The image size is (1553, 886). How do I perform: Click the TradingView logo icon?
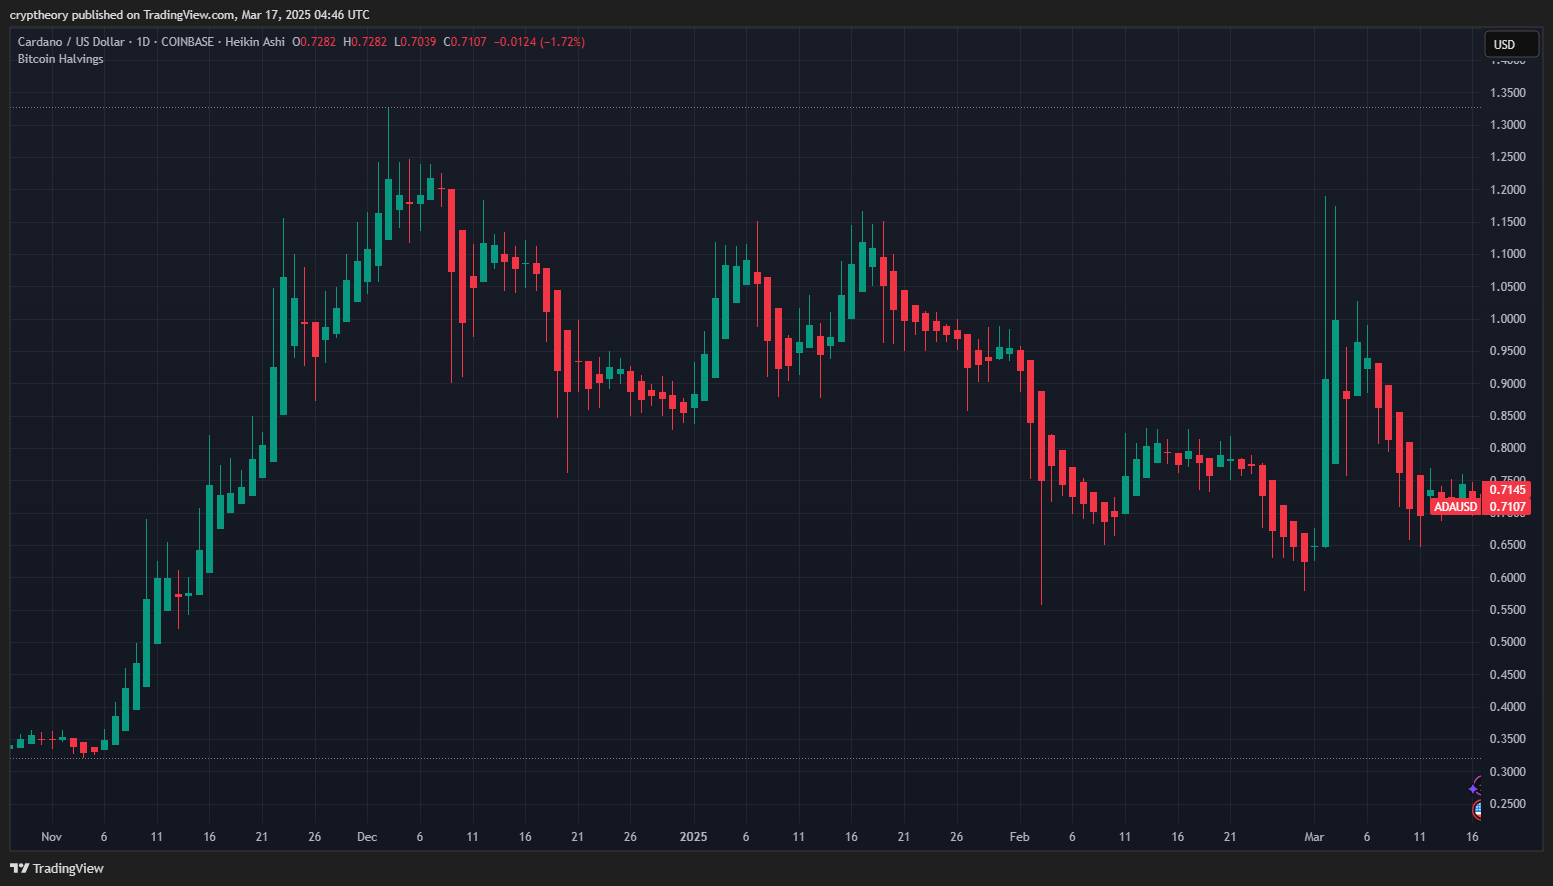coord(19,868)
